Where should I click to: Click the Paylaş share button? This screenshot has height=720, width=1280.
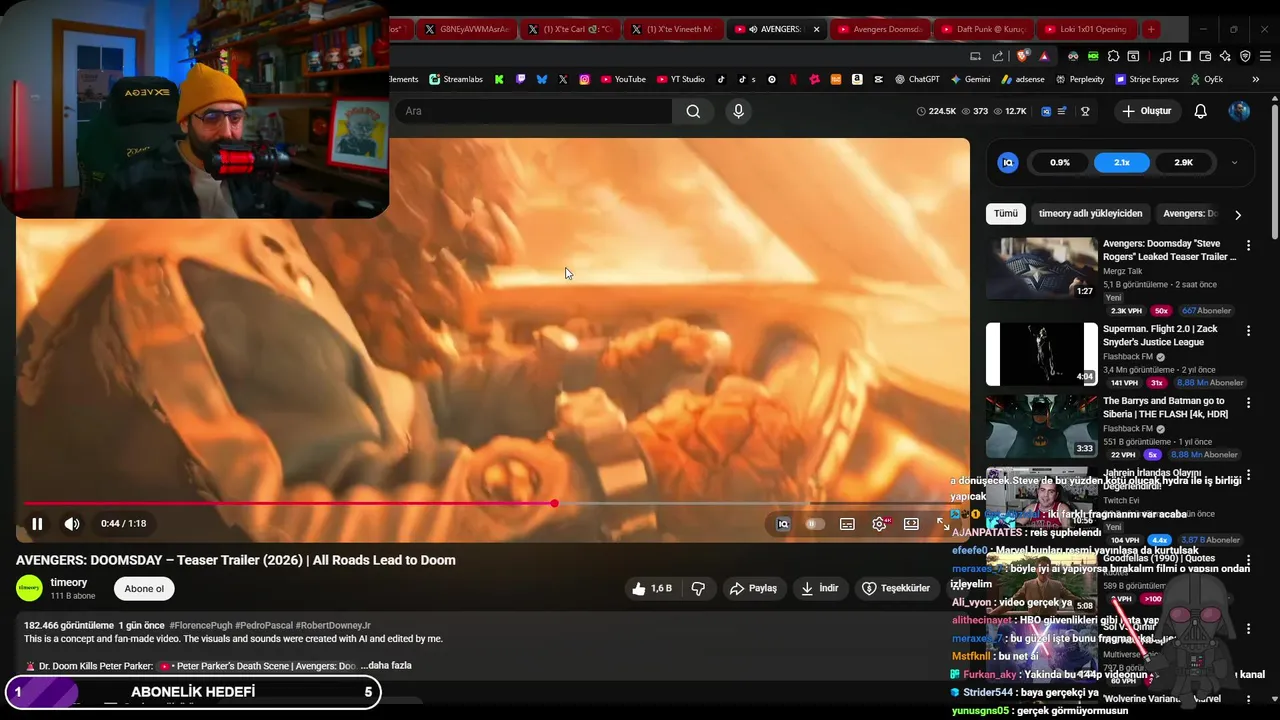[753, 589]
